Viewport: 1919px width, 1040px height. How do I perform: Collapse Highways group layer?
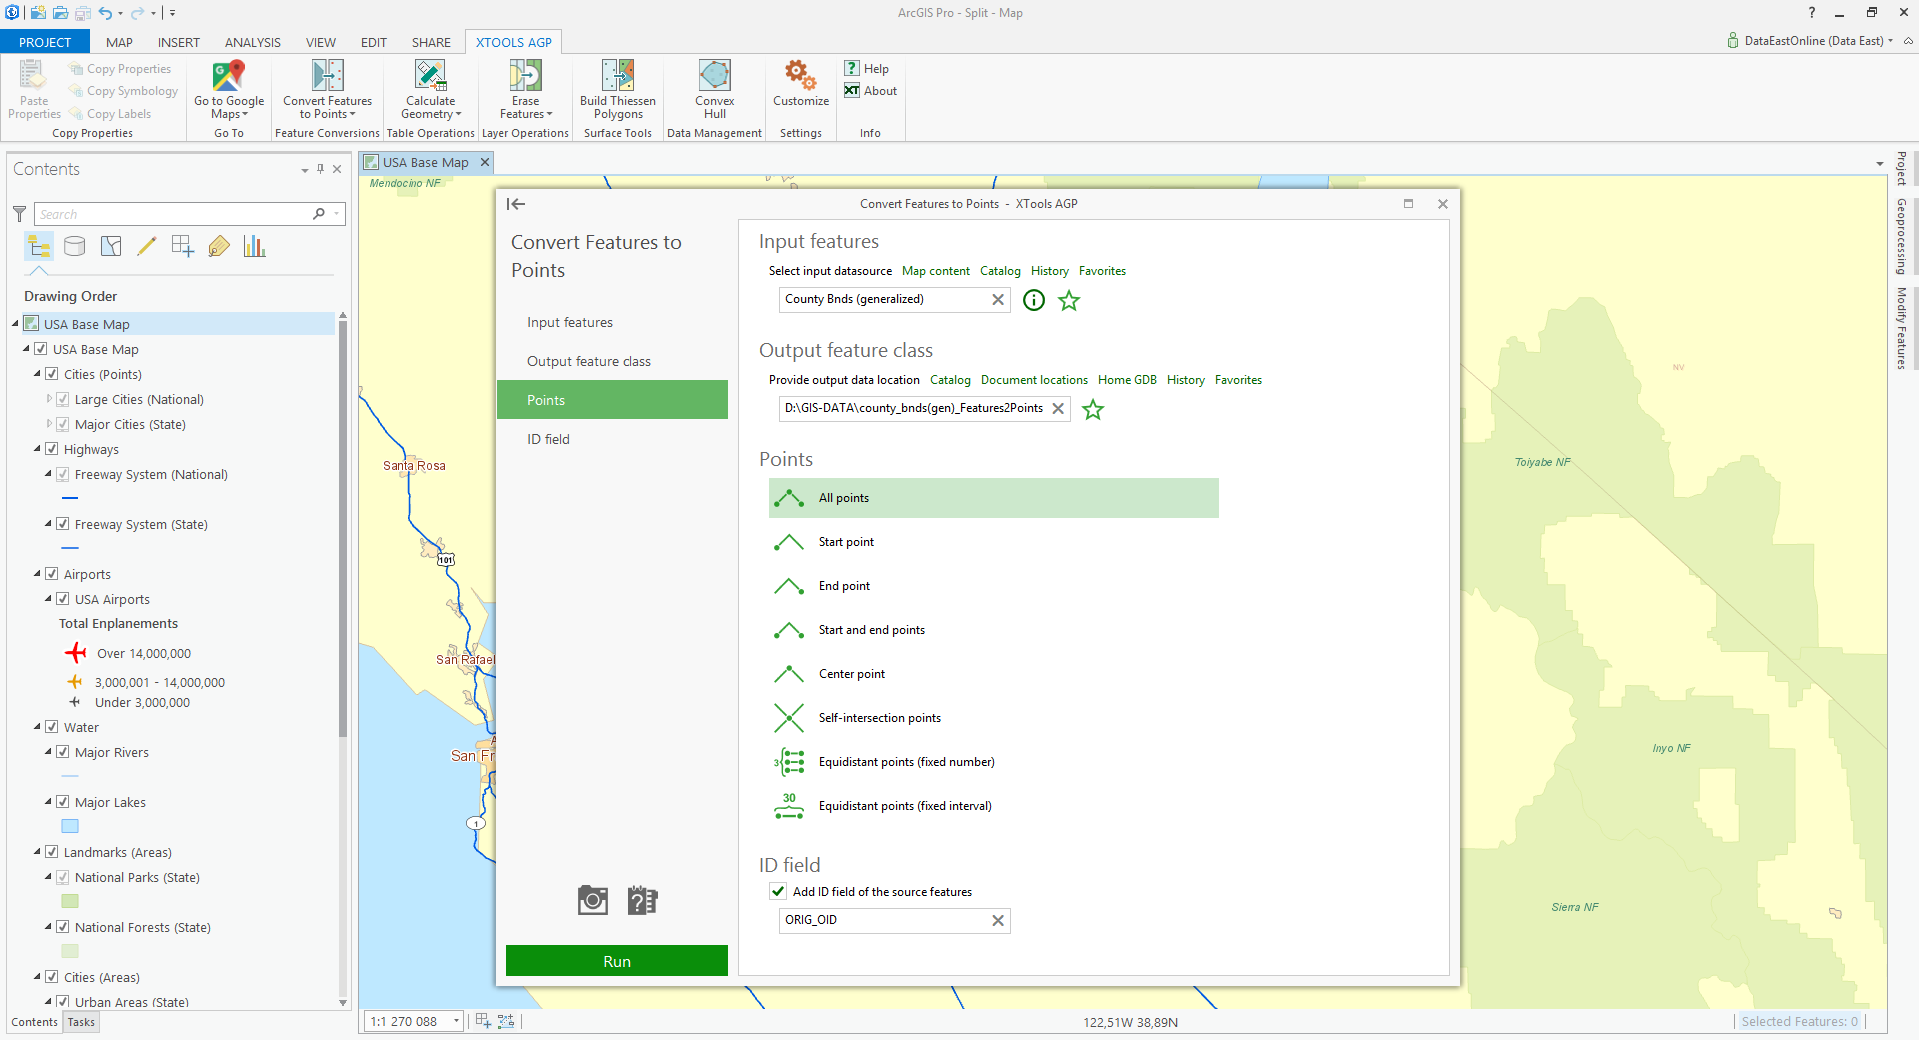coord(38,449)
